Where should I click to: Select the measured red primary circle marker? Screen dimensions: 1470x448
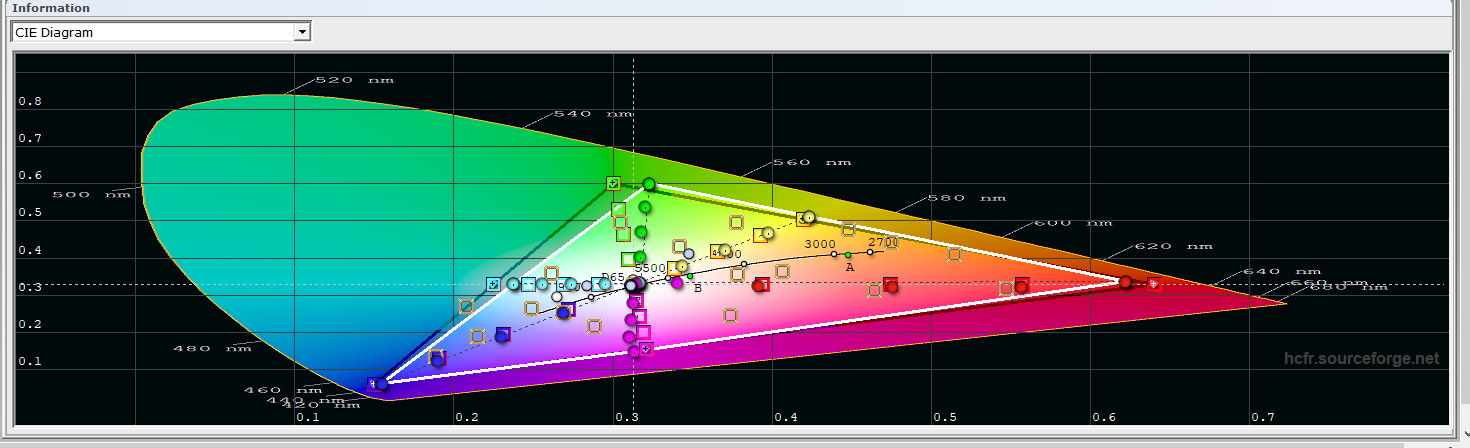[x=1125, y=282]
